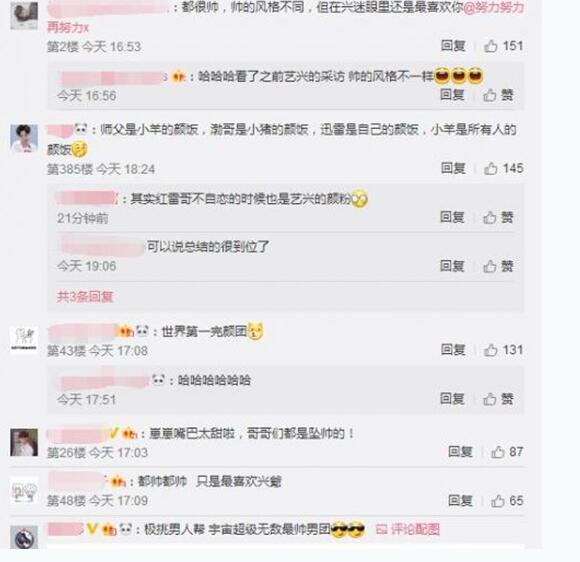Like the 哈哈哈哈哈哈 reply at 17:51
Screen dimensions: 580x562
click(498, 399)
